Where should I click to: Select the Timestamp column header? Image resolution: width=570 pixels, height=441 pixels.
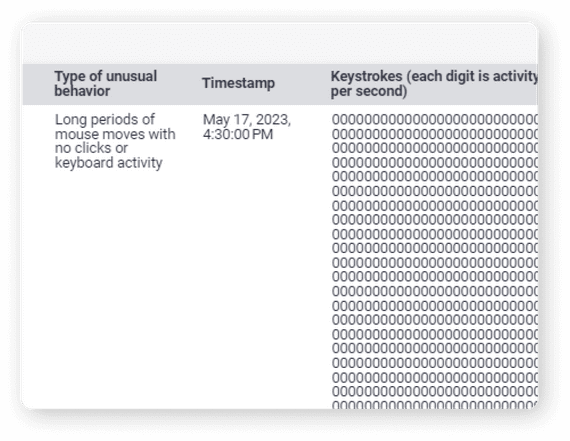tap(238, 83)
